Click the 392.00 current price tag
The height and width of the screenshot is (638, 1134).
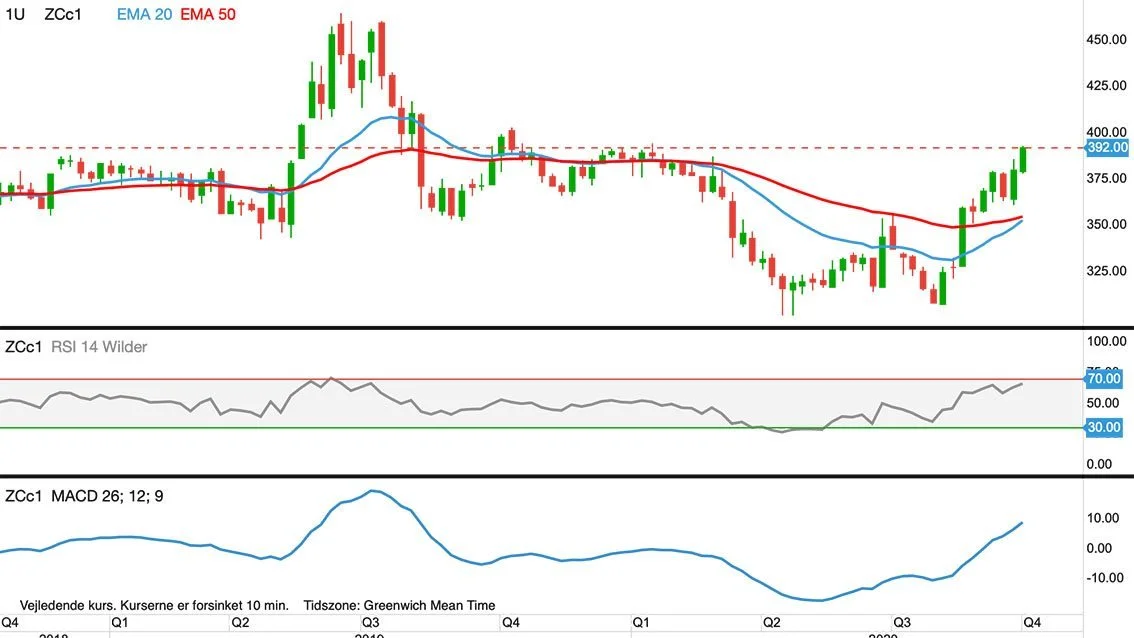(1107, 148)
